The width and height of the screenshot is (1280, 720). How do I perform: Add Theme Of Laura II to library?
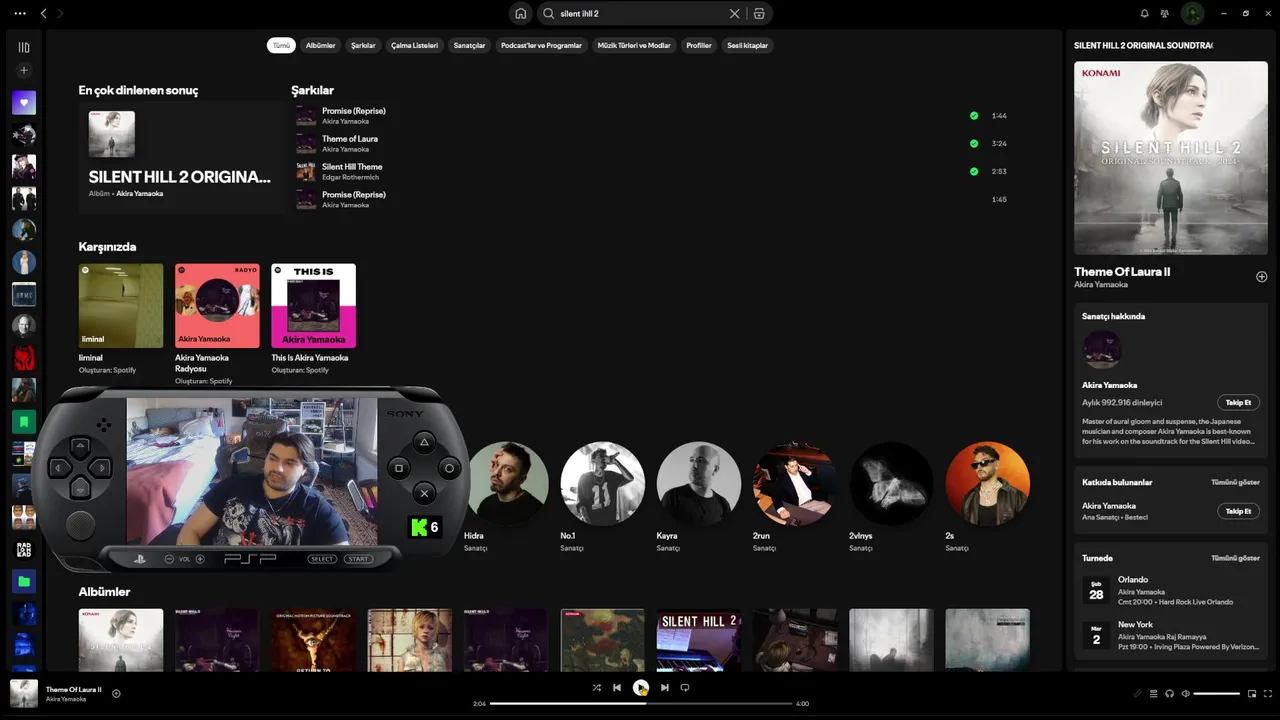(x=1261, y=276)
